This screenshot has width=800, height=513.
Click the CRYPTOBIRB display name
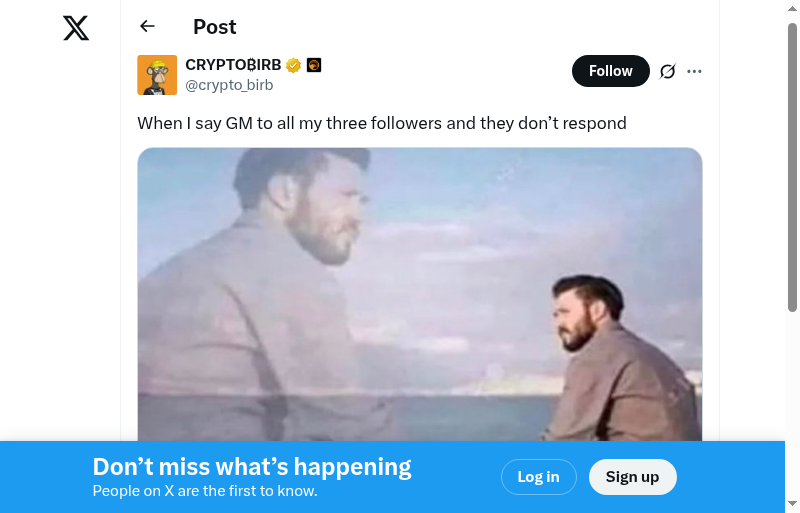coord(233,65)
